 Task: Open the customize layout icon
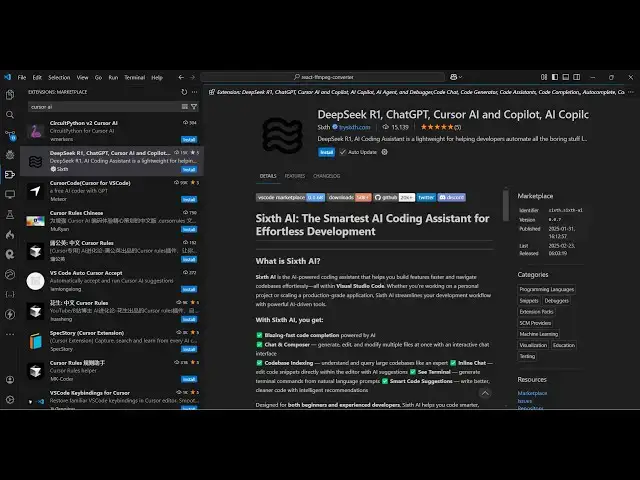(544, 77)
